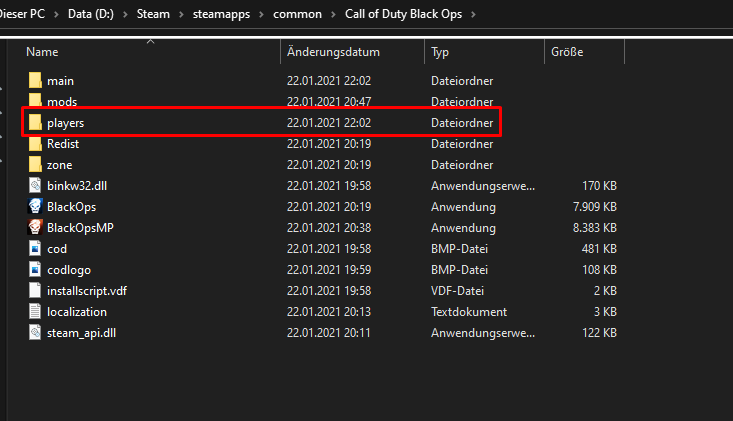
Task: Click the main folder icon
Action: pyautogui.click(x=35, y=80)
